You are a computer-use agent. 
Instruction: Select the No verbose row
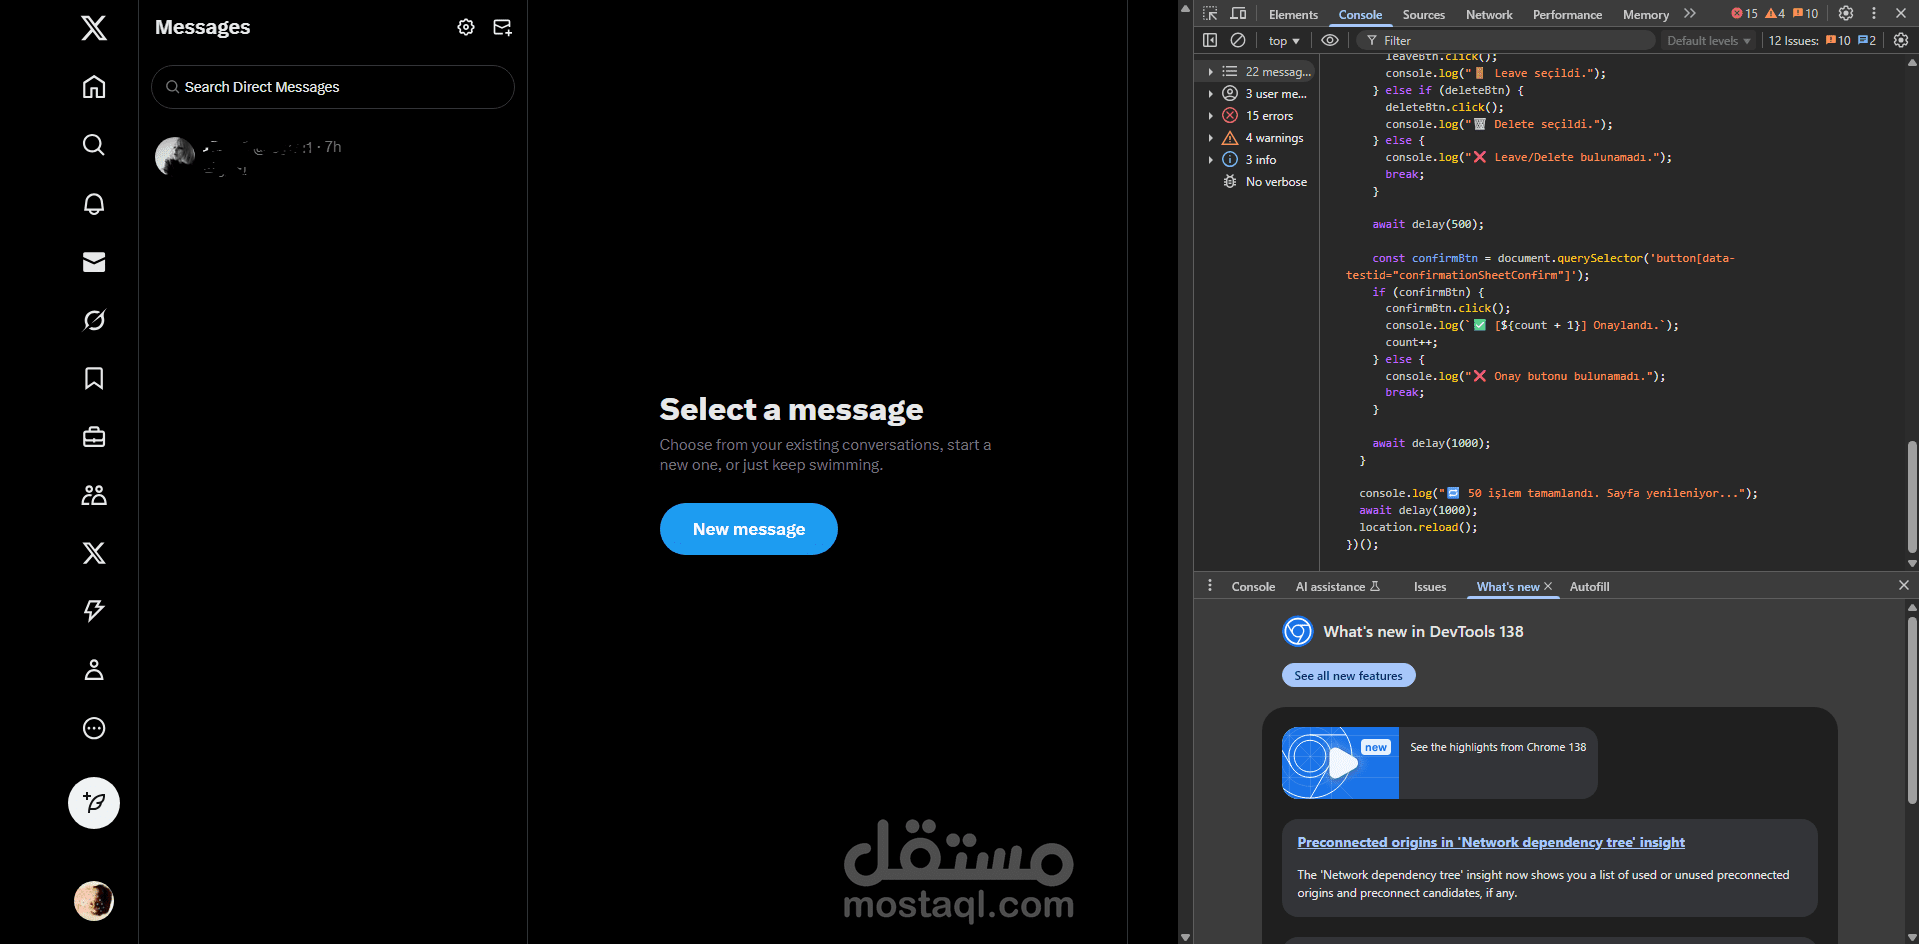pos(1258,182)
